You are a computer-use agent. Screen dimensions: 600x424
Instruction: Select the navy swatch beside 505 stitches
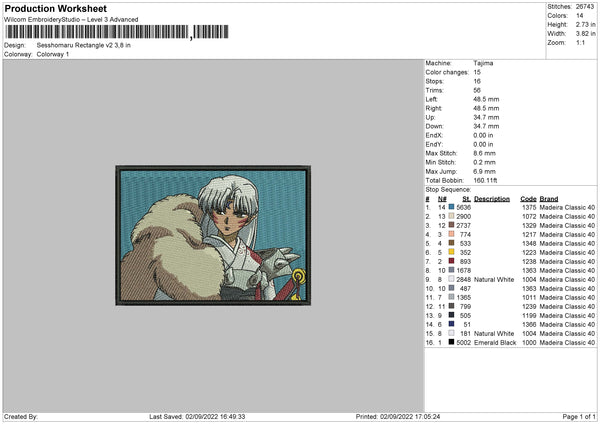tap(452, 315)
